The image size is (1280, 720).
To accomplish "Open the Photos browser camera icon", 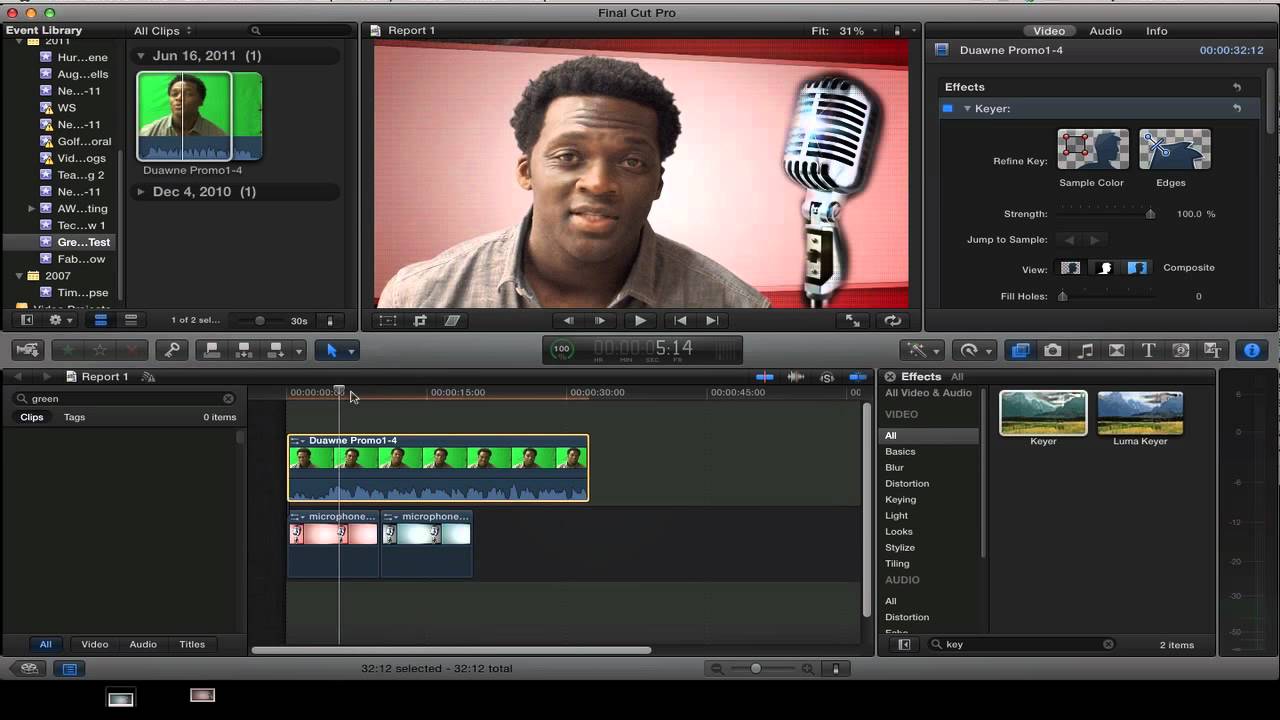I will click(1052, 350).
